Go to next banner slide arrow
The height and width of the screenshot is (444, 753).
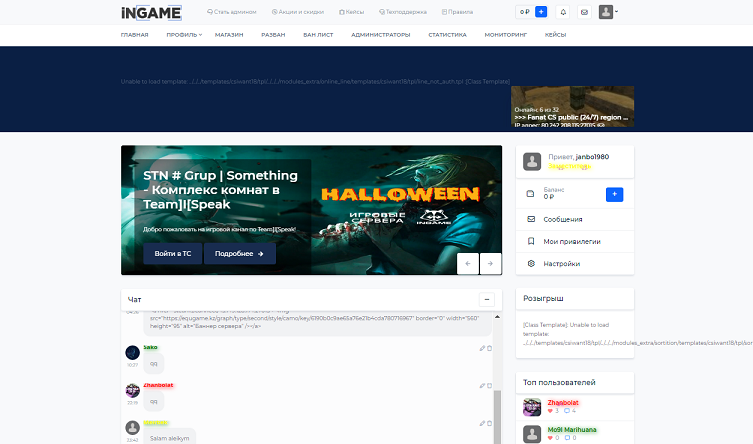(490, 263)
